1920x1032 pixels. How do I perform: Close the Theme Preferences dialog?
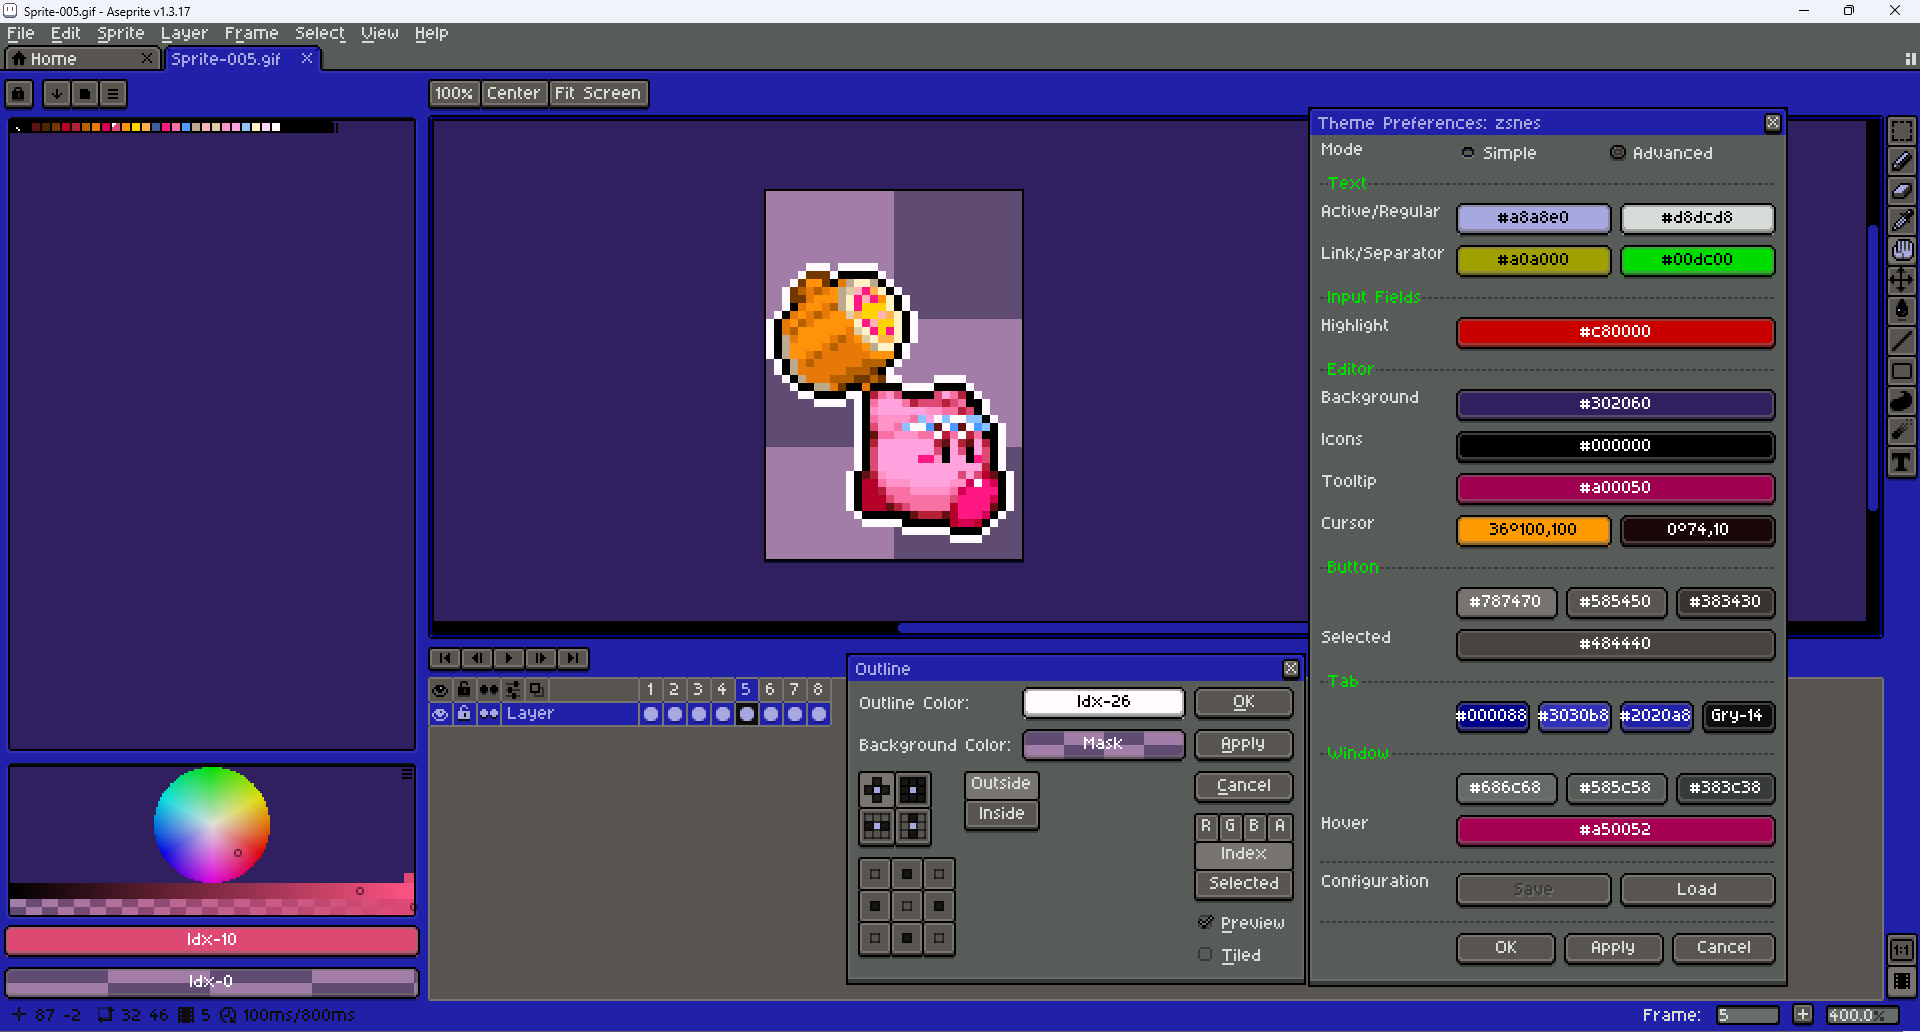point(1773,123)
